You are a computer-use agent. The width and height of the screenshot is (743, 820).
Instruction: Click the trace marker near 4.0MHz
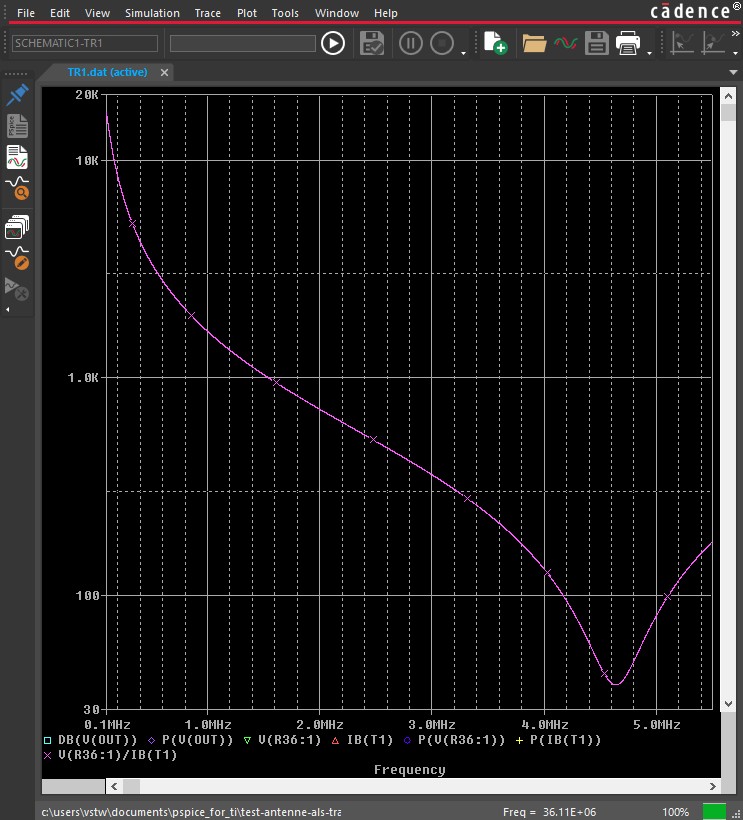tap(547, 573)
